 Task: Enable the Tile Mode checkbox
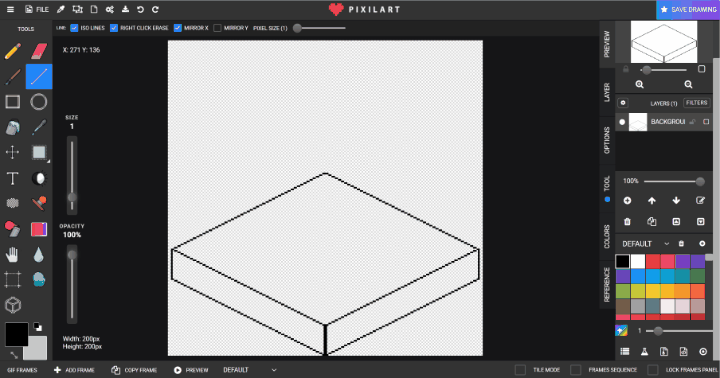[520, 370]
